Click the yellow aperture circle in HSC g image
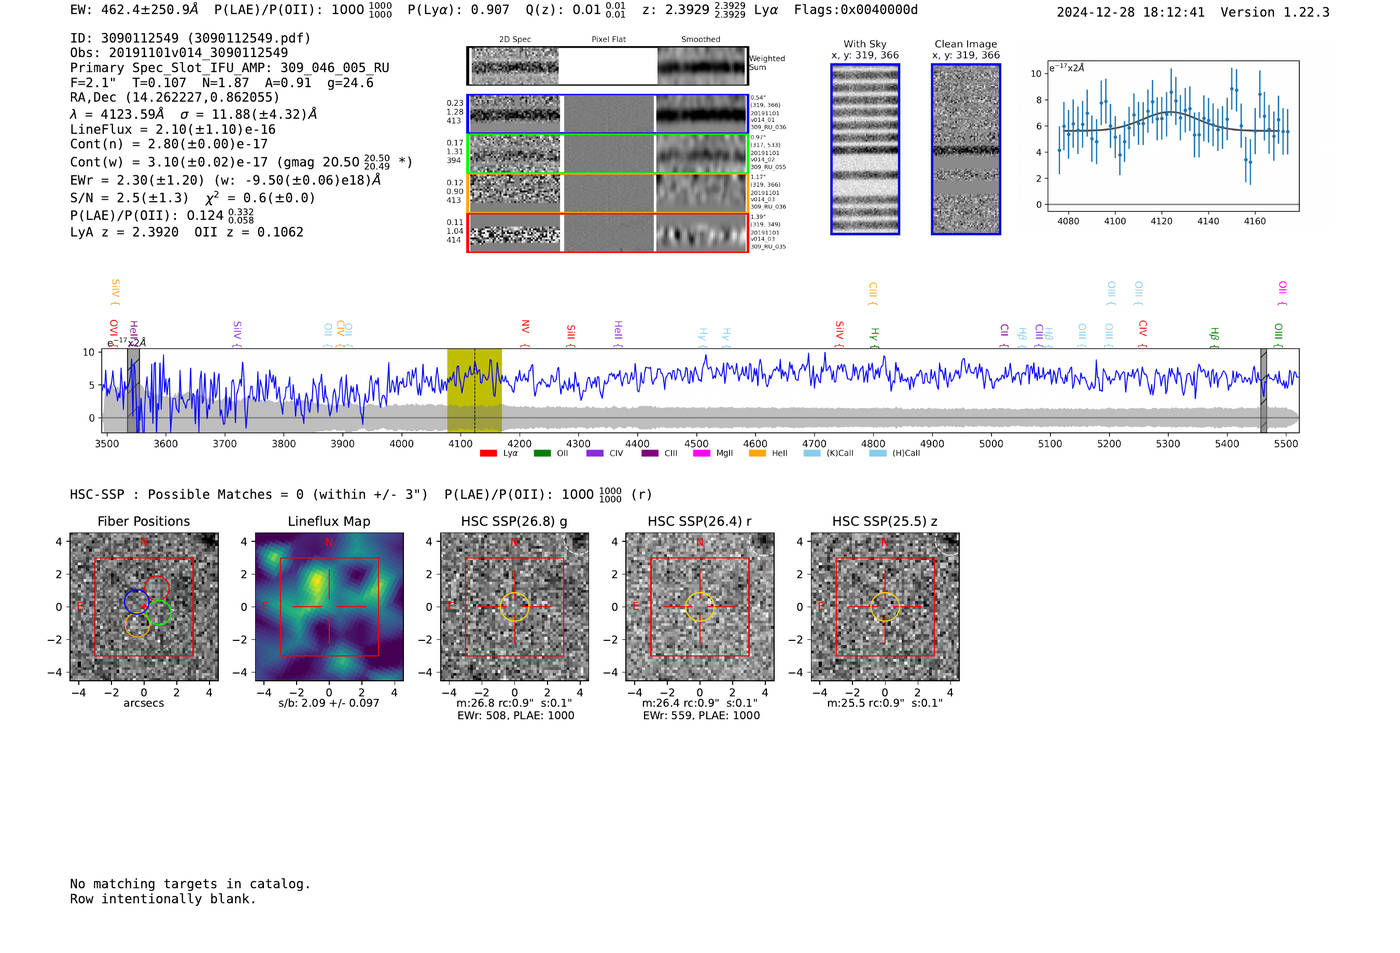1400x953 pixels. [x=514, y=607]
